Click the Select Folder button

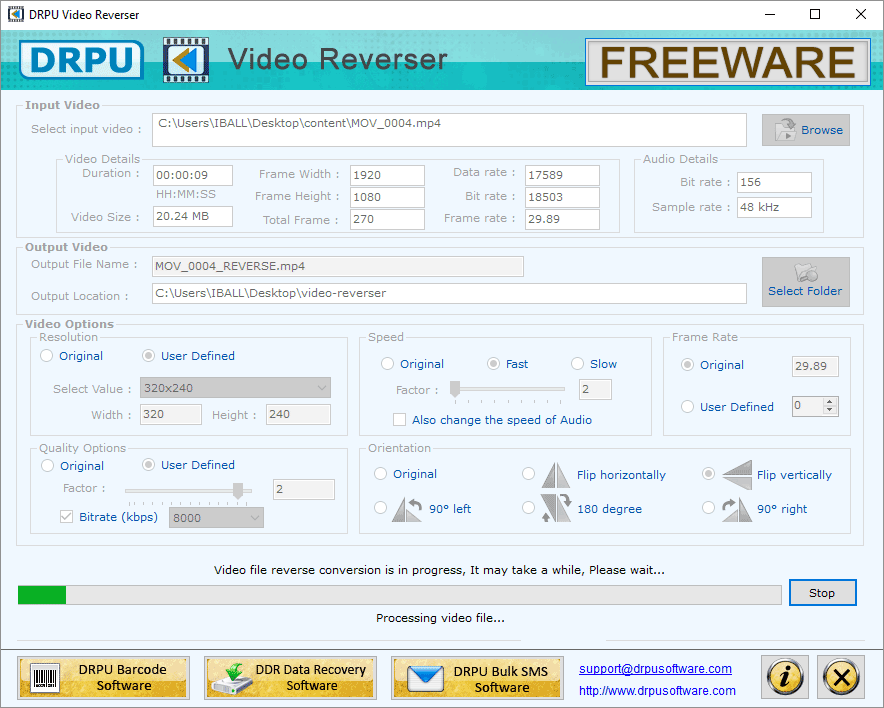click(806, 282)
